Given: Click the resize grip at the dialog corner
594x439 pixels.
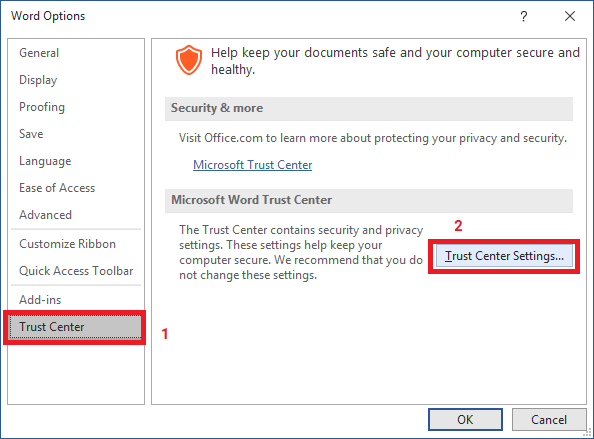Looking at the screenshot, I should 588,434.
